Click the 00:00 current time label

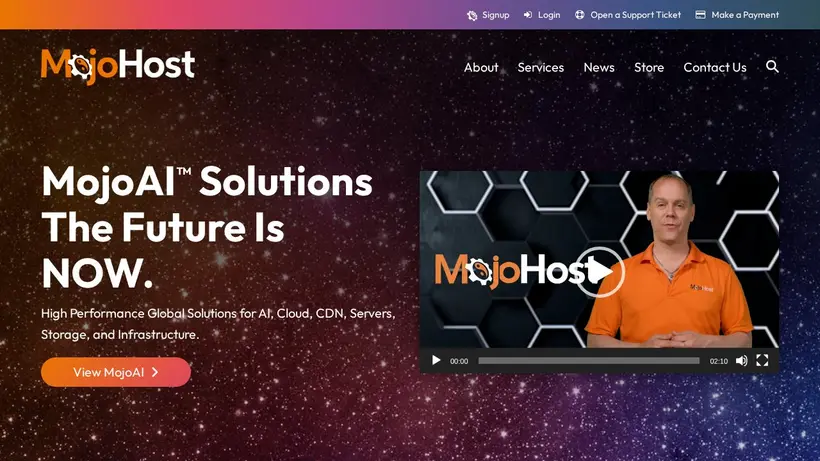pyautogui.click(x=459, y=361)
